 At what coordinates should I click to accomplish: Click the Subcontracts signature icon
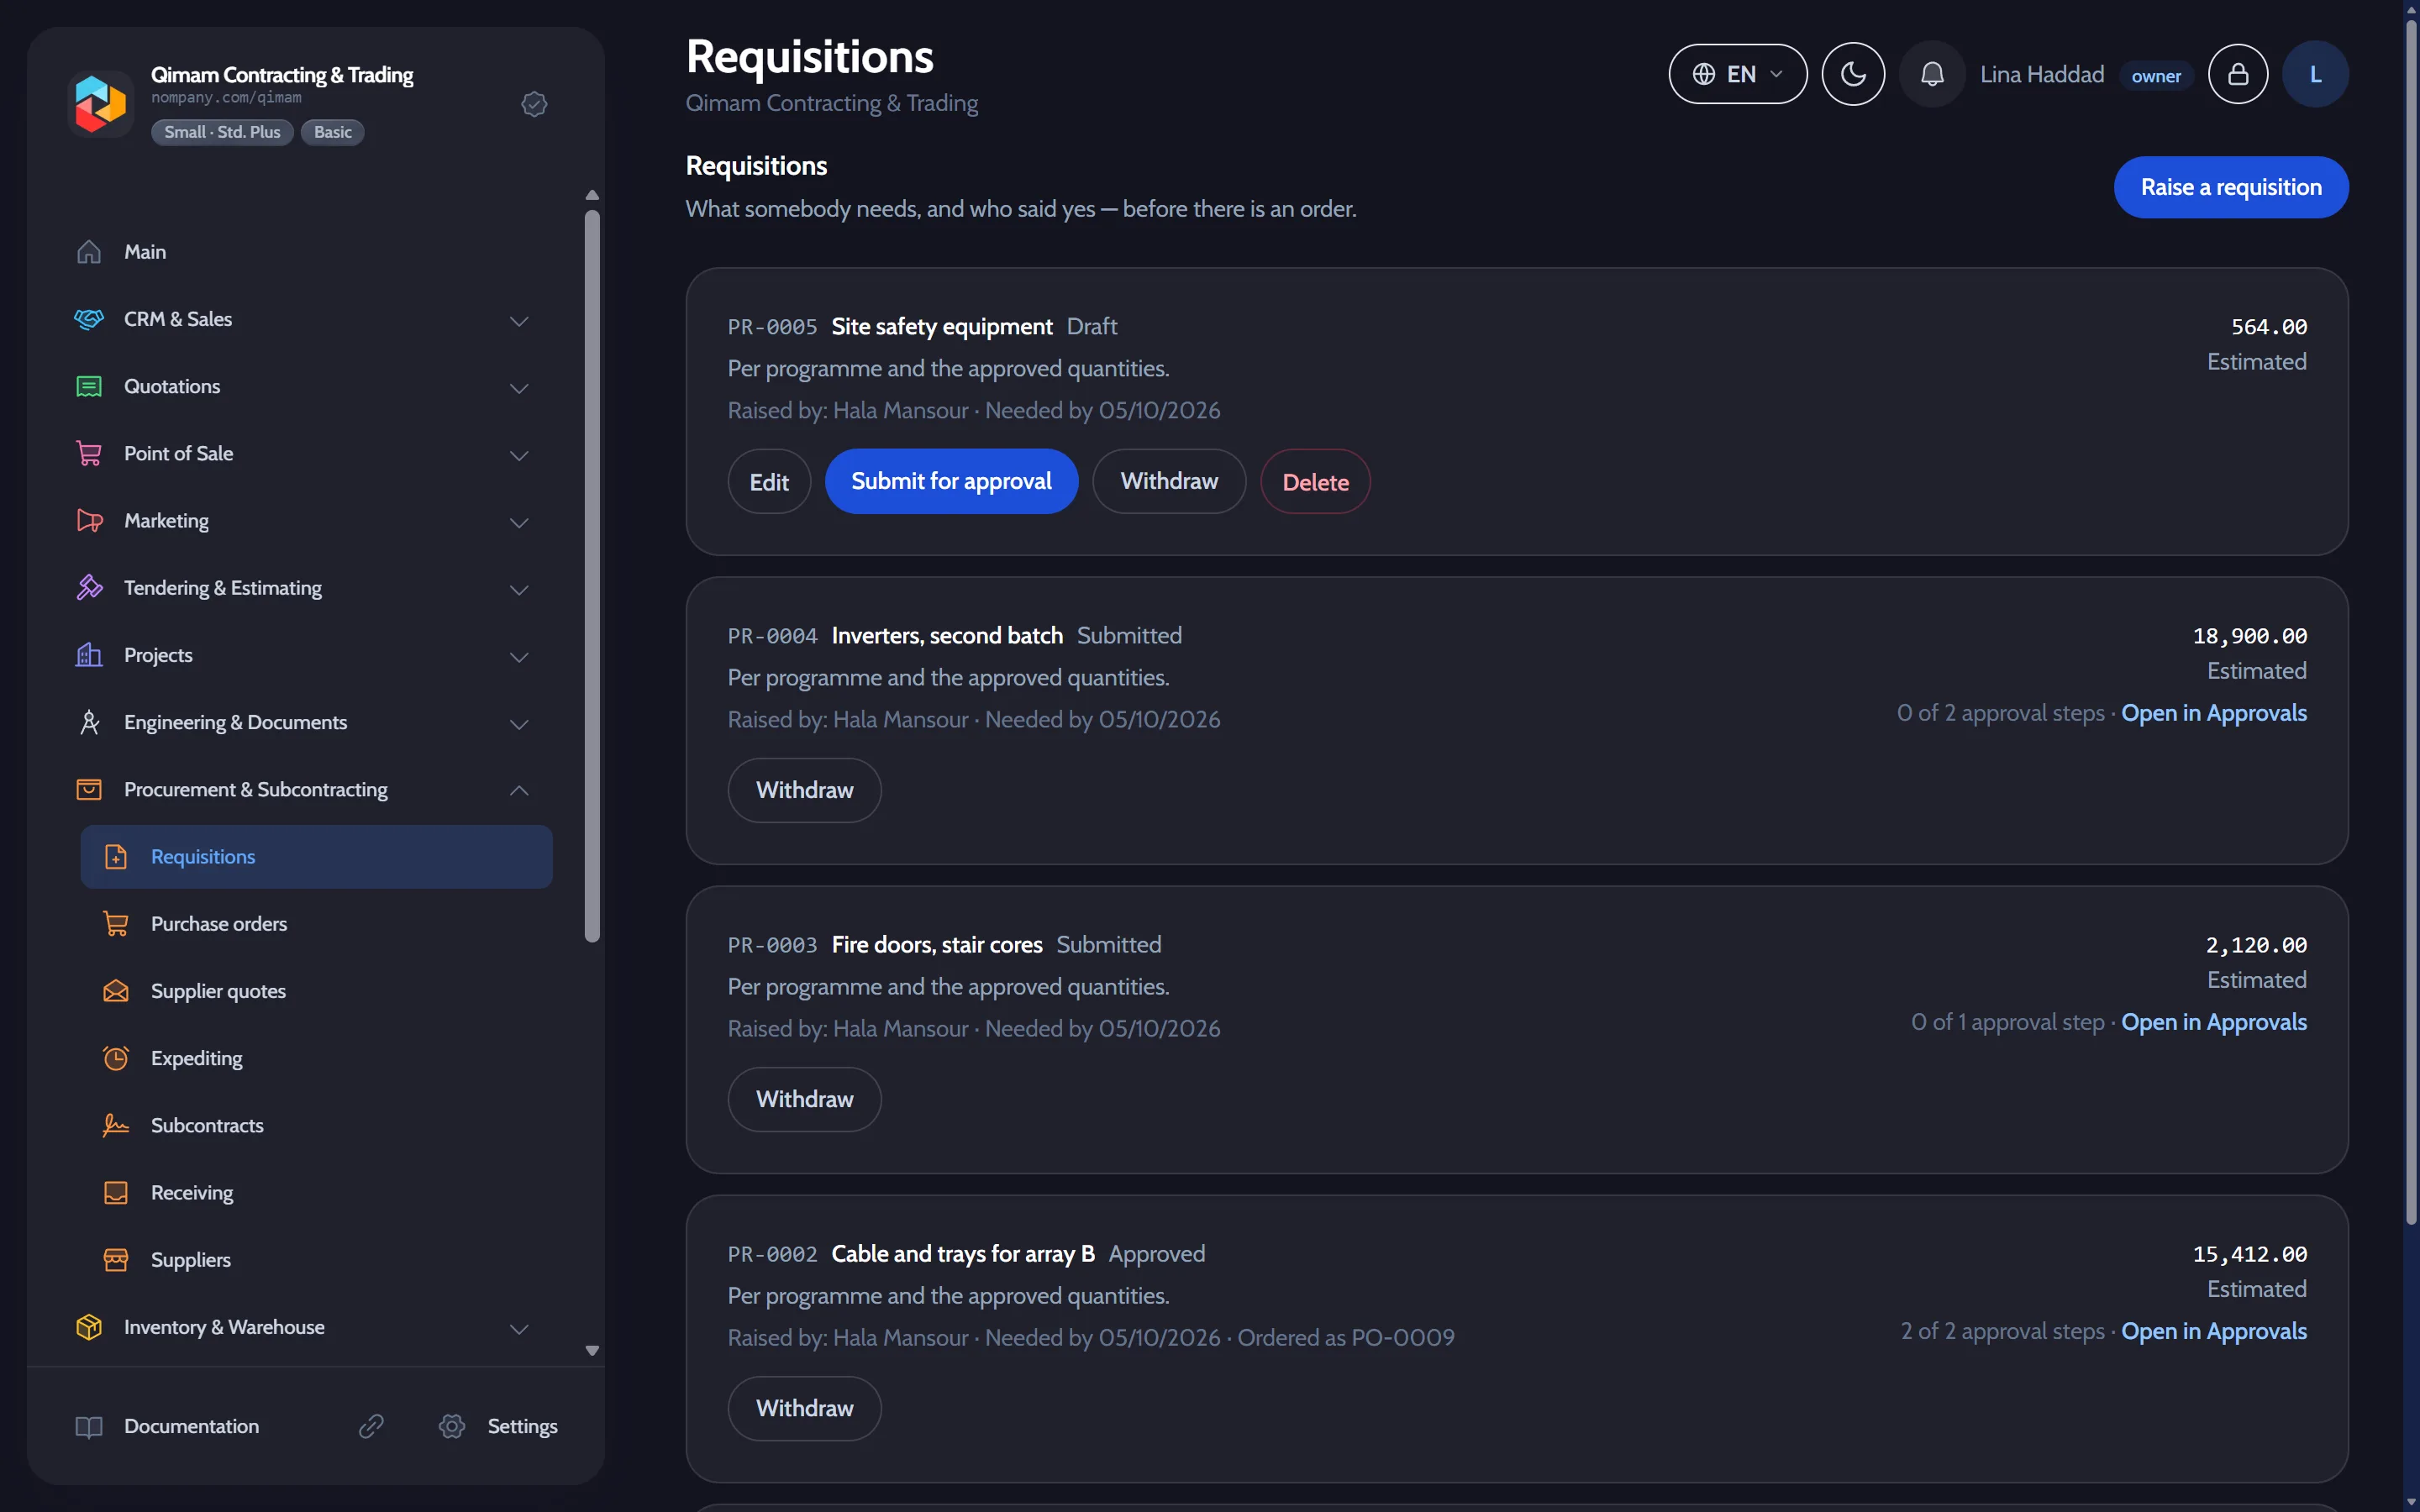pyautogui.click(x=116, y=1125)
